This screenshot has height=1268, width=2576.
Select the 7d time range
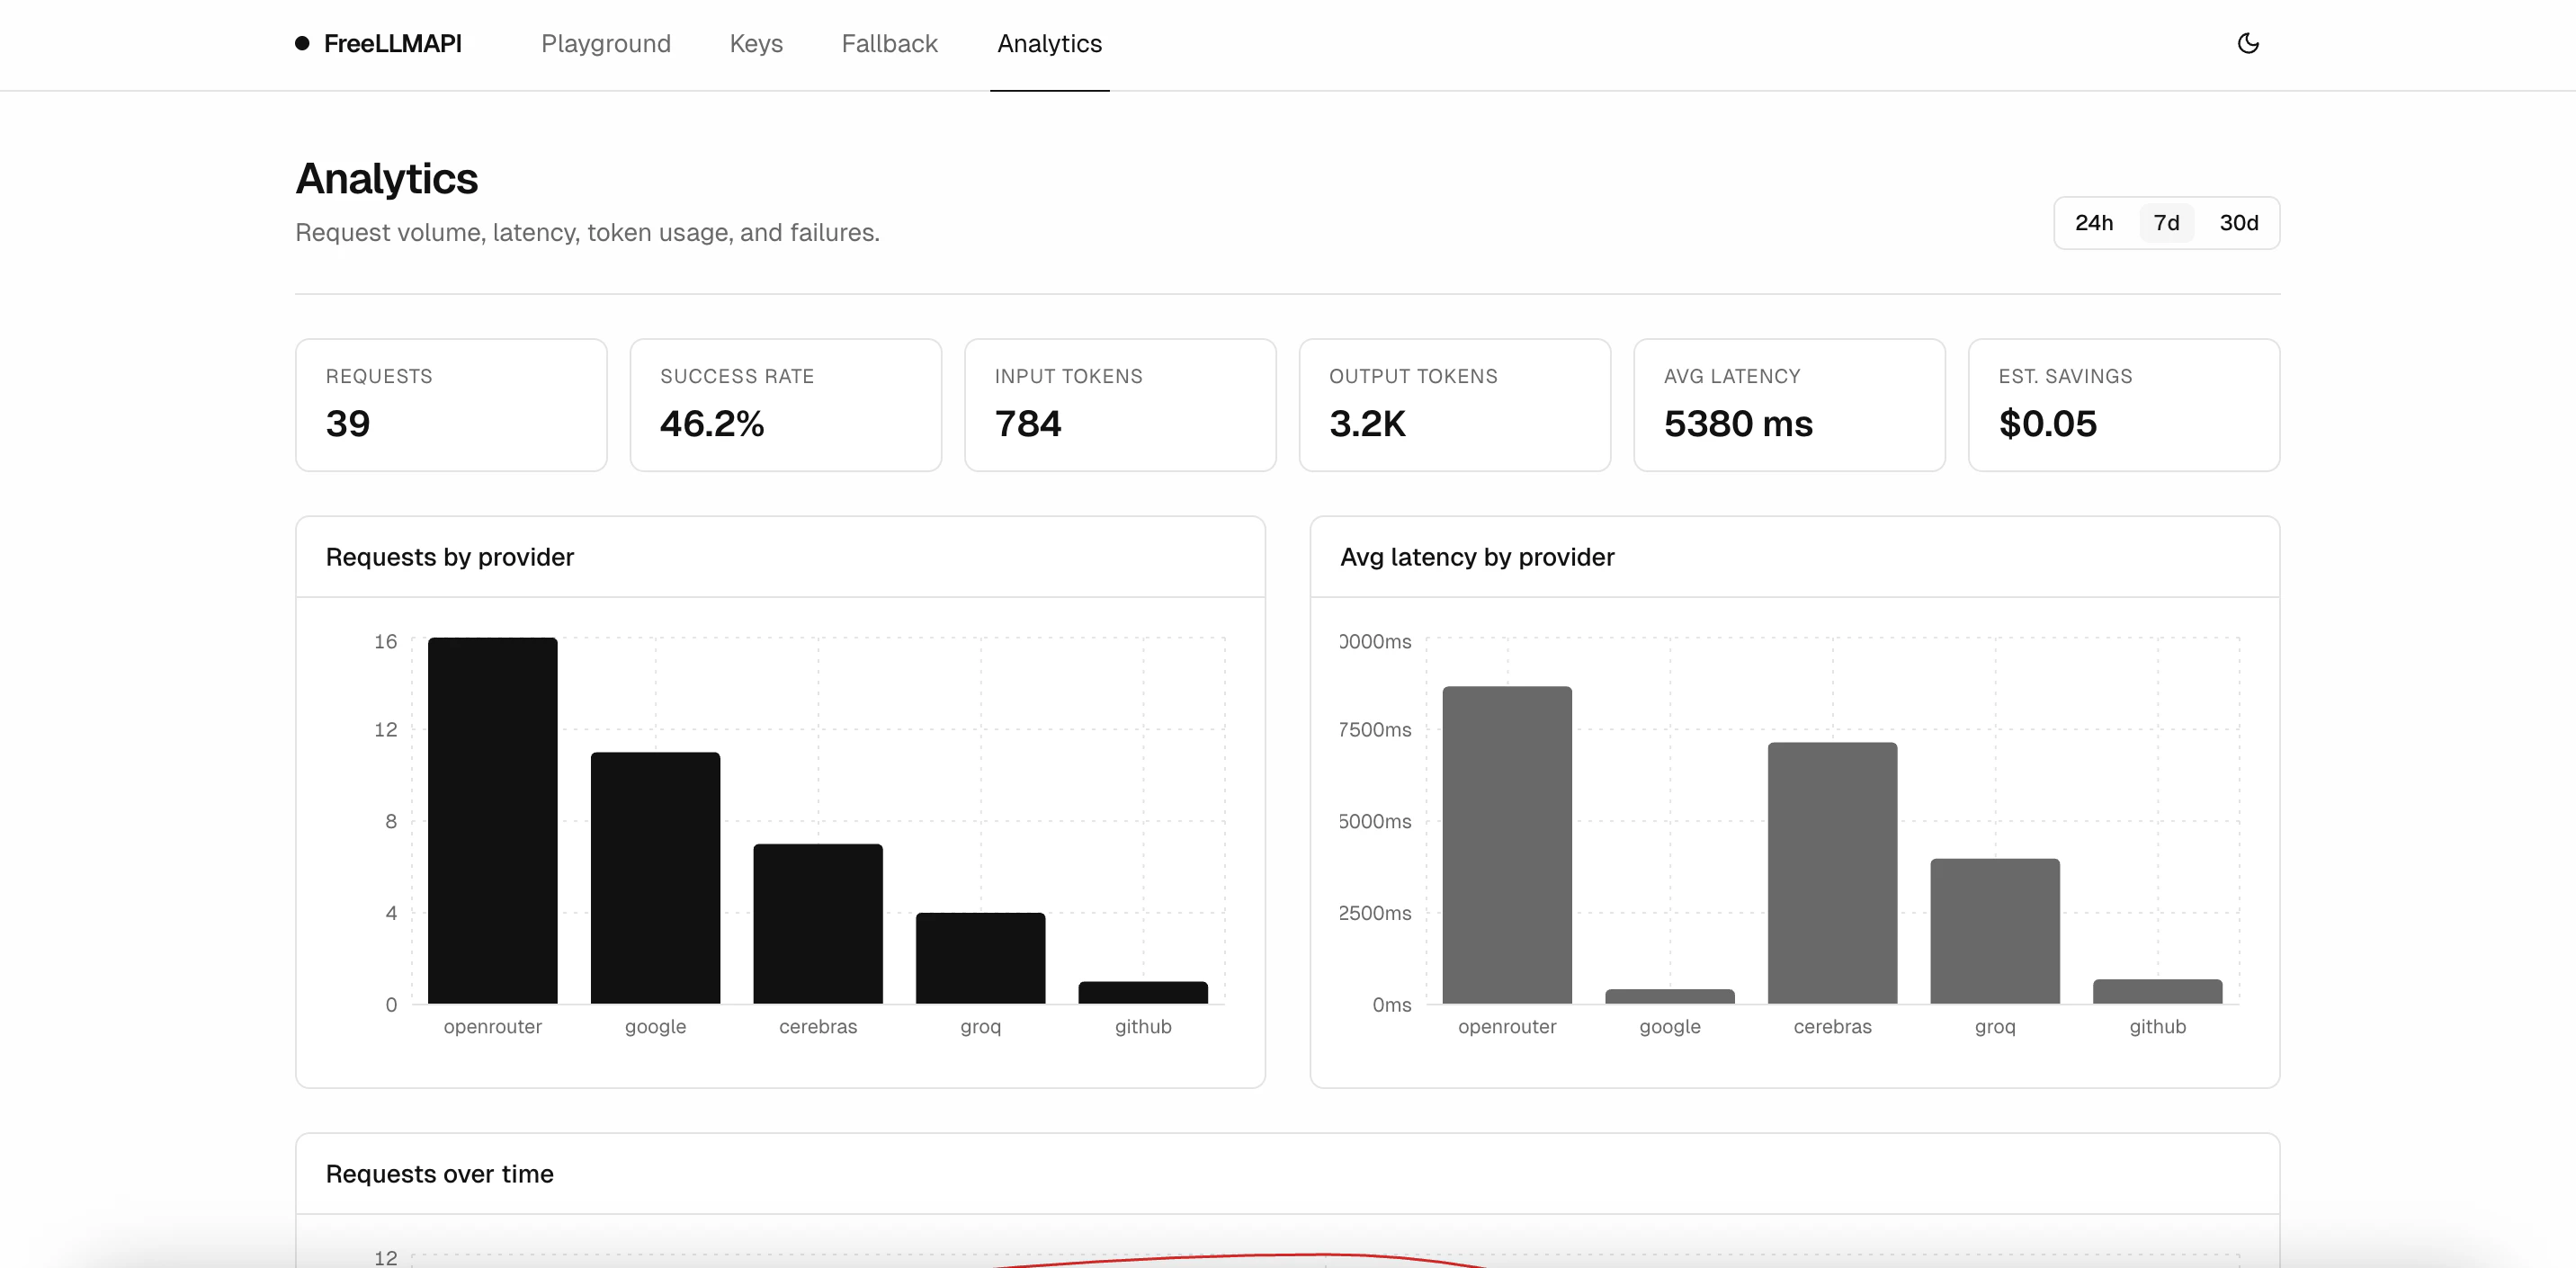2166,223
